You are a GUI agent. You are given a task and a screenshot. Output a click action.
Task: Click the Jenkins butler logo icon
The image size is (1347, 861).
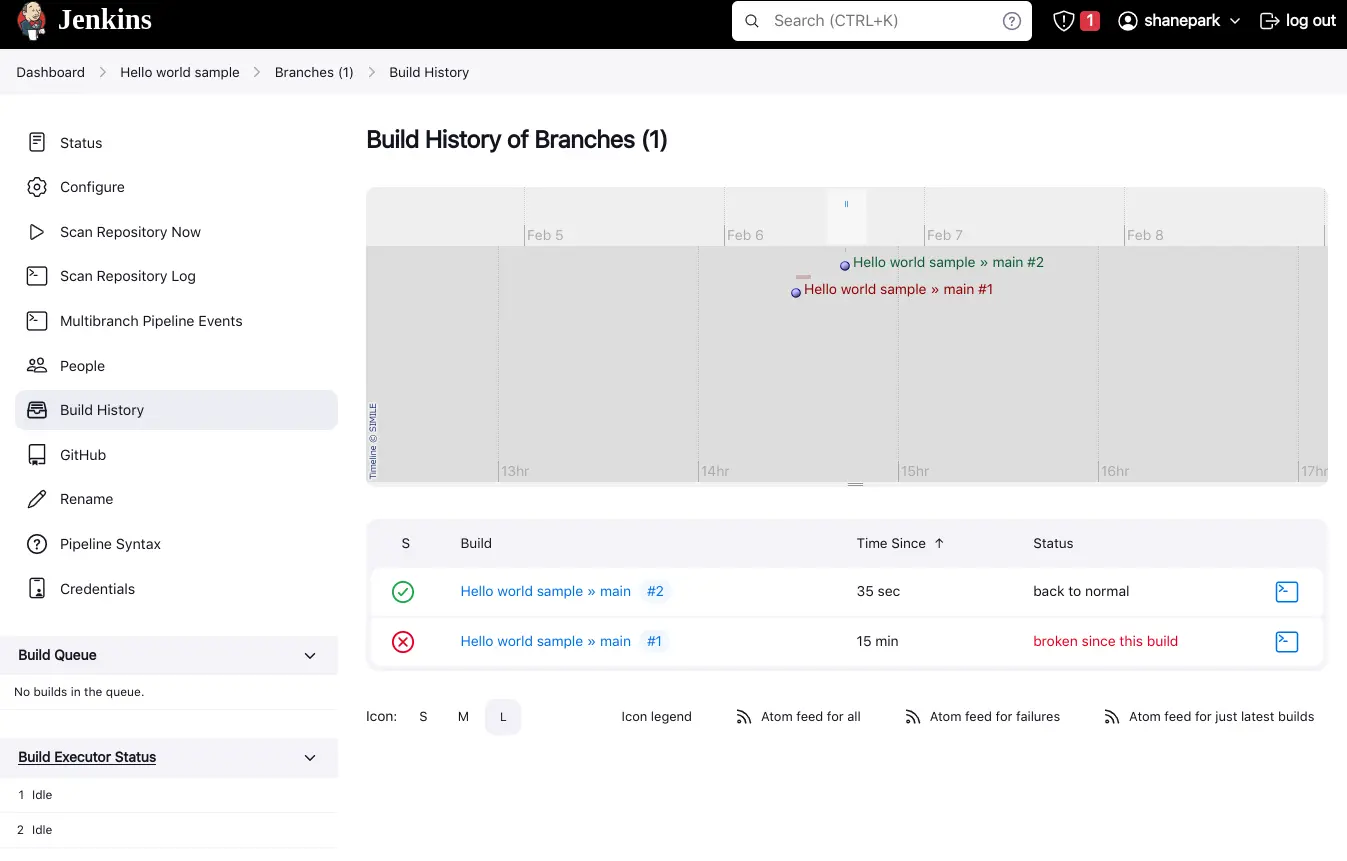pyautogui.click(x=31, y=20)
